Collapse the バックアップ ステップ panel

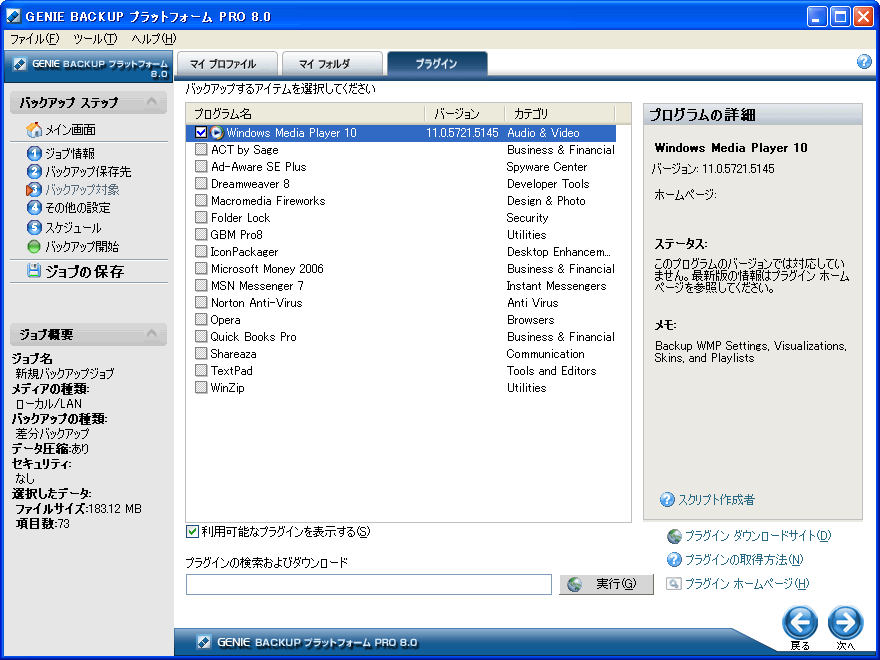tap(151, 102)
